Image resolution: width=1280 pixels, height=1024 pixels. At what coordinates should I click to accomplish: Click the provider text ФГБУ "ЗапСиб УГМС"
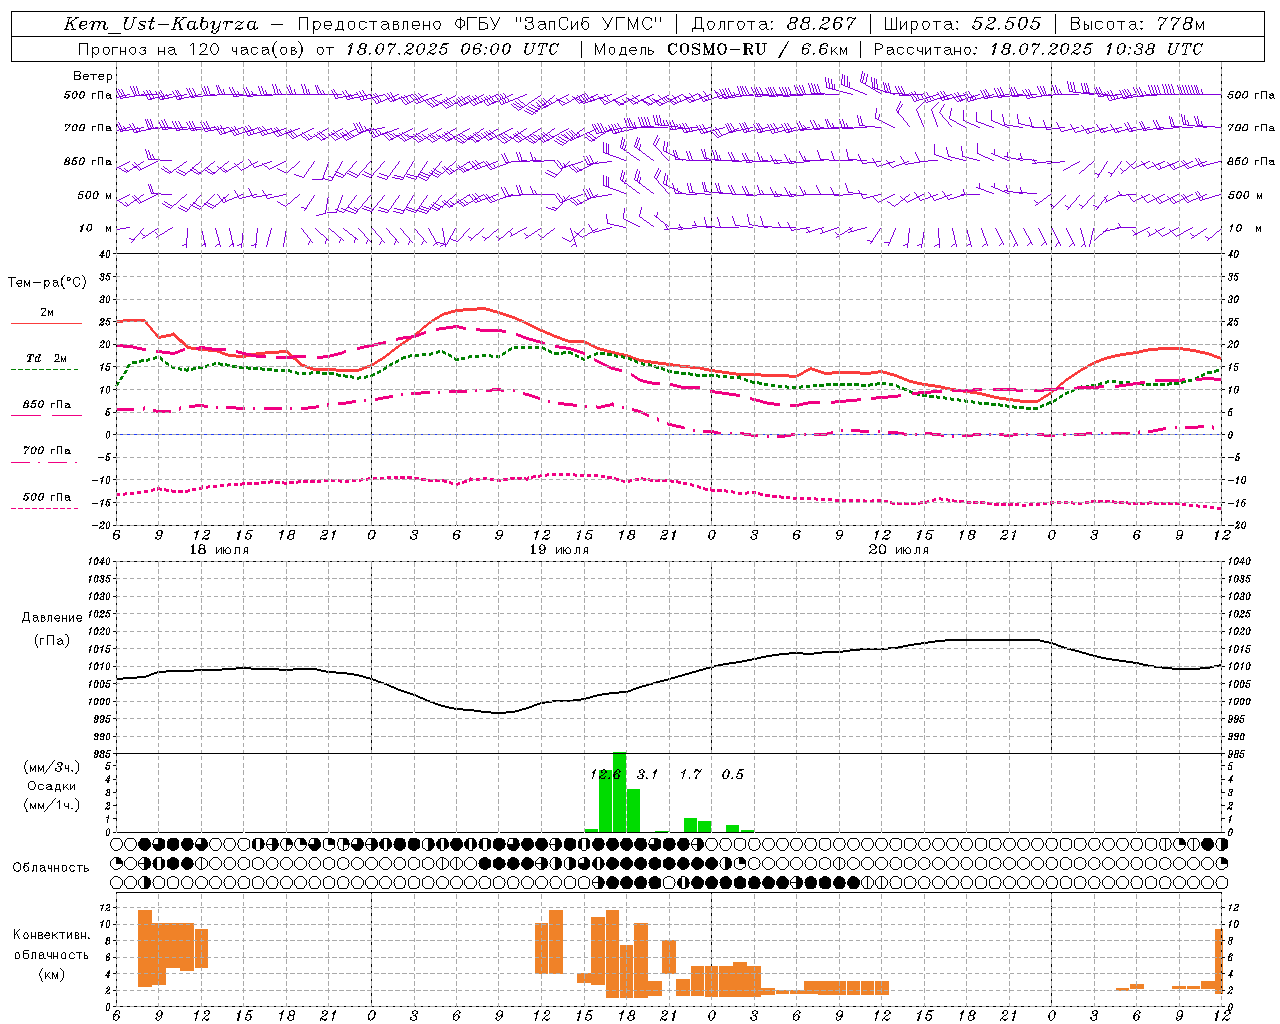559,24
